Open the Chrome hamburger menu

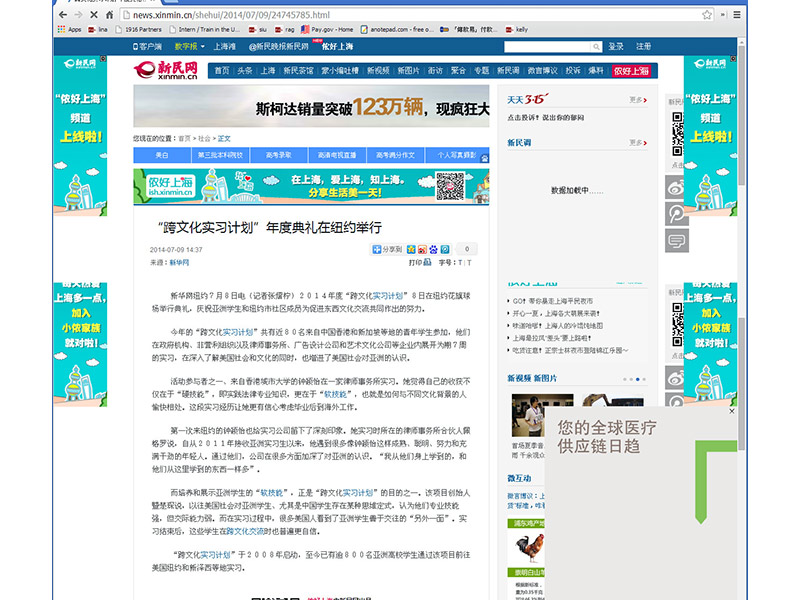[737, 15]
